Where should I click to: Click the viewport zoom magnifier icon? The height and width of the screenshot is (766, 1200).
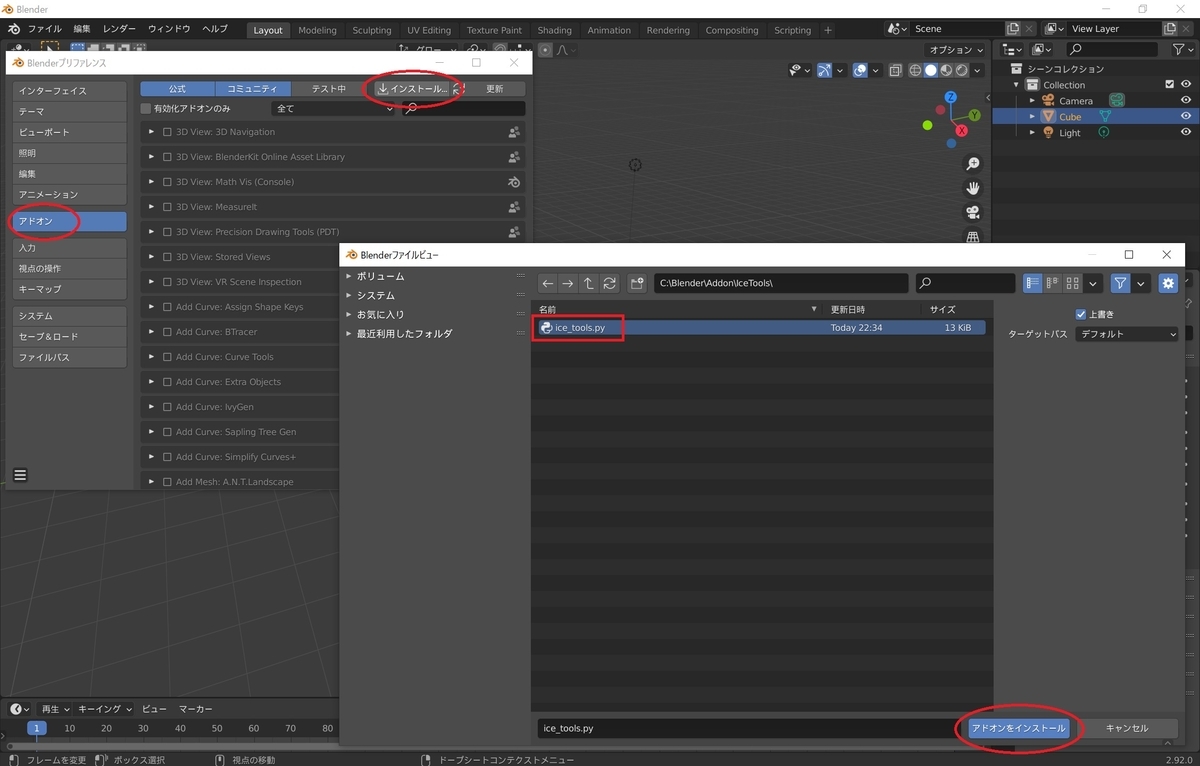pos(972,164)
